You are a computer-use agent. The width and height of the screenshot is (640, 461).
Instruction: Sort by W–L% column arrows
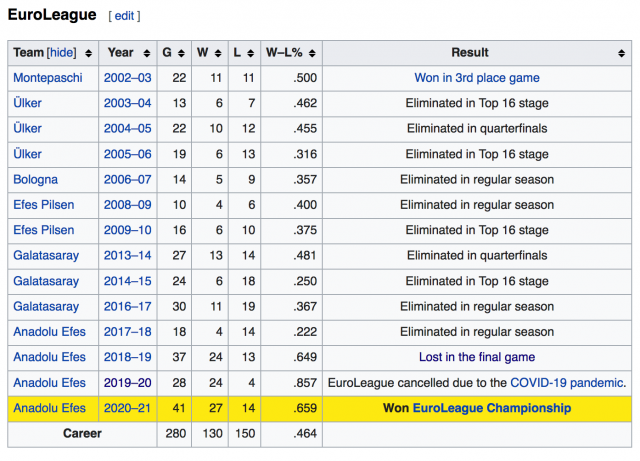[312, 53]
